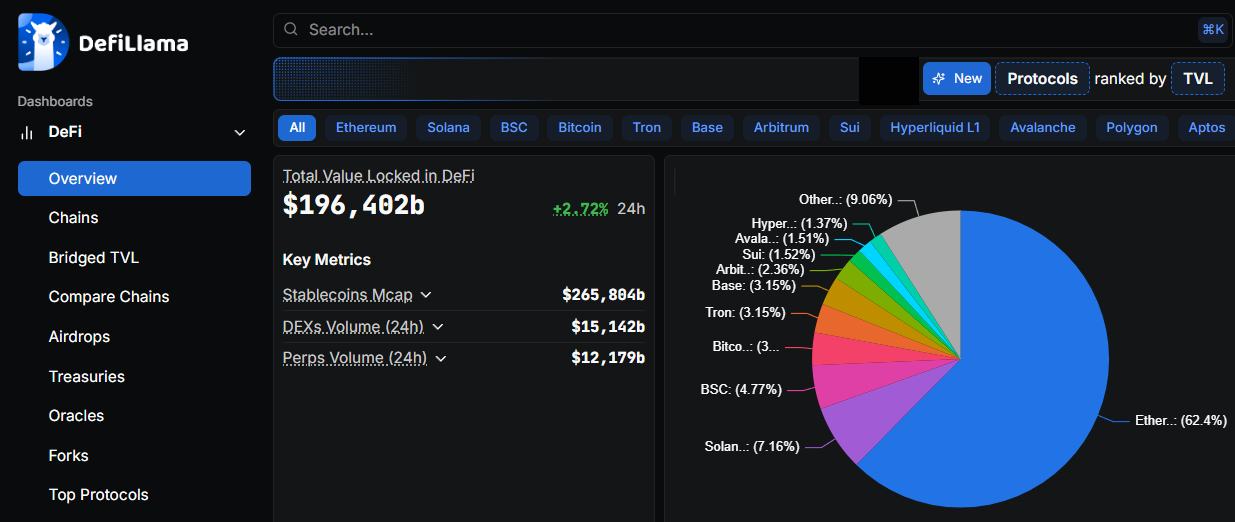Click the DefiLlama llama logo icon
Image resolution: width=1235 pixels, height=522 pixels.
(x=43, y=43)
